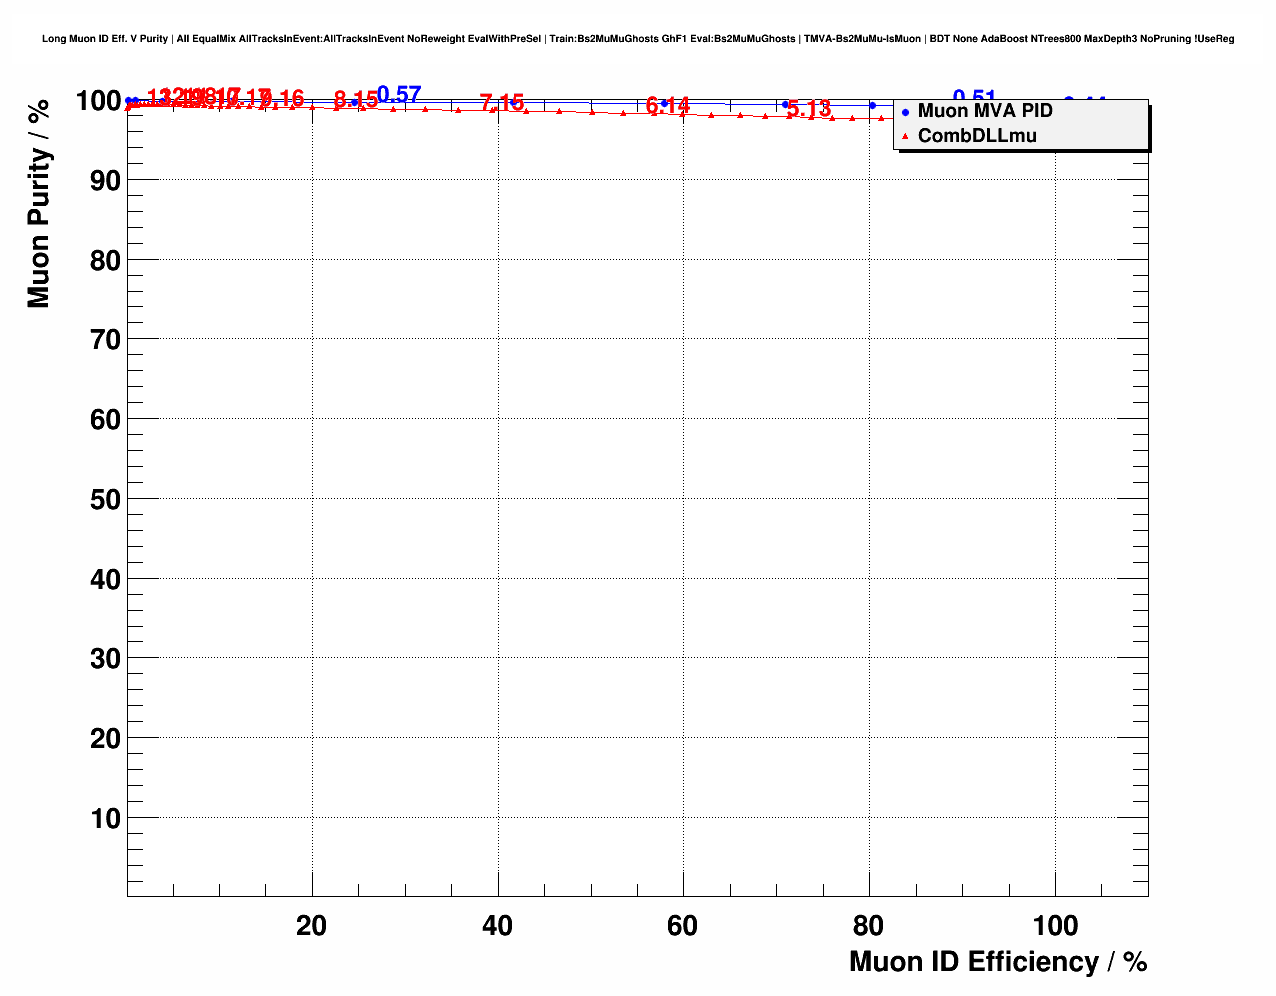1276x996 pixels.
Task: Click the blue 0.57 data label
Action: point(399,95)
